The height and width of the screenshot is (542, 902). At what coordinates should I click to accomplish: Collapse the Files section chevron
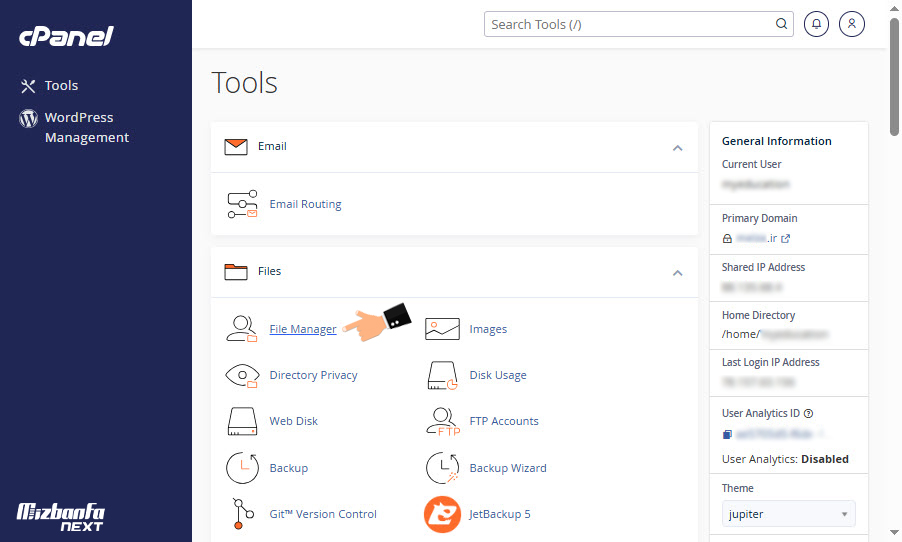677,272
